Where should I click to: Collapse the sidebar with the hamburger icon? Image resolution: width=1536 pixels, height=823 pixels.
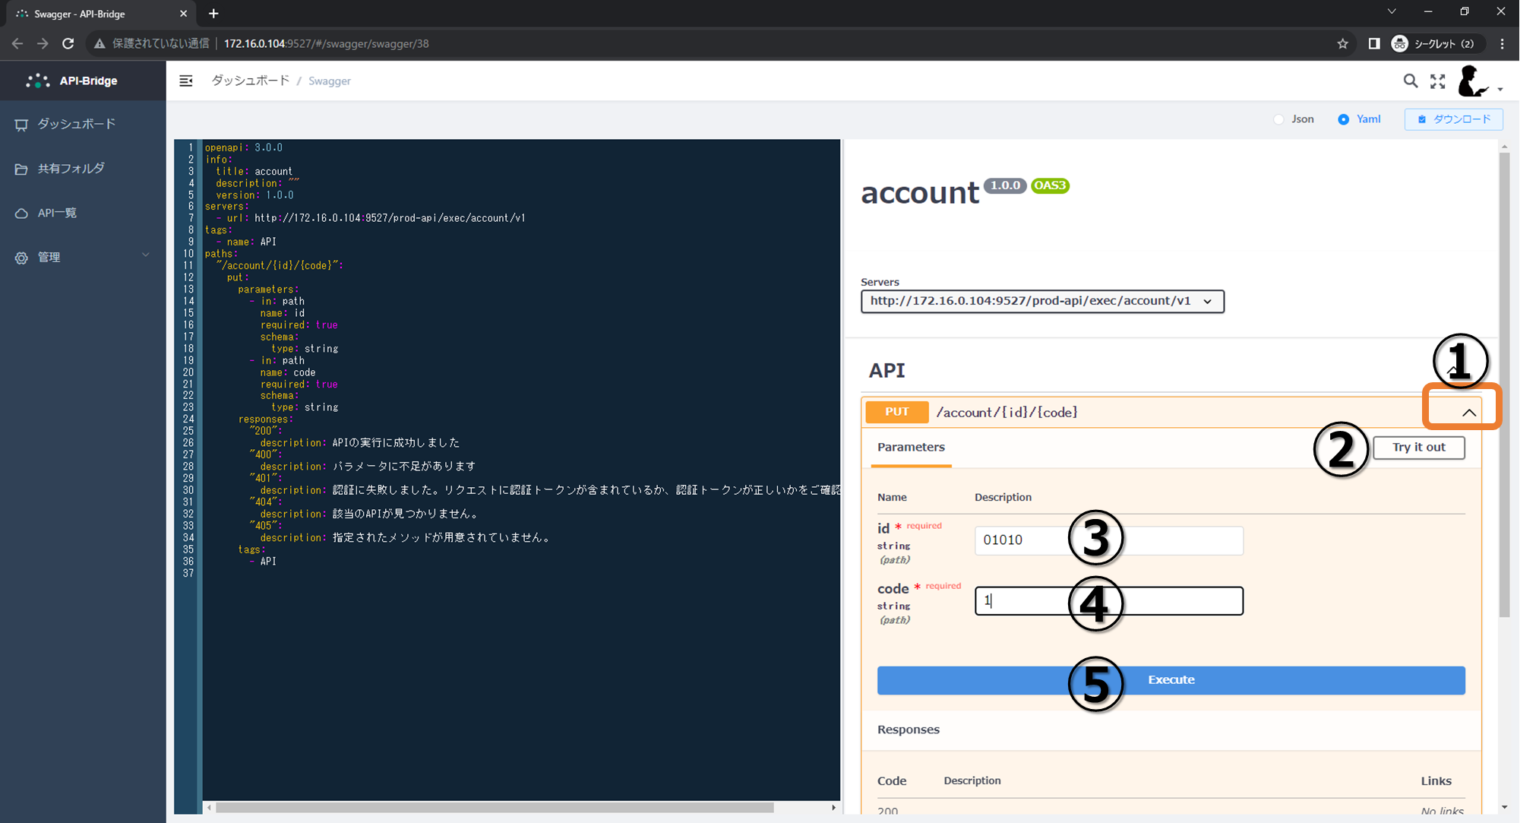pyautogui.click(x=186, y=80)
